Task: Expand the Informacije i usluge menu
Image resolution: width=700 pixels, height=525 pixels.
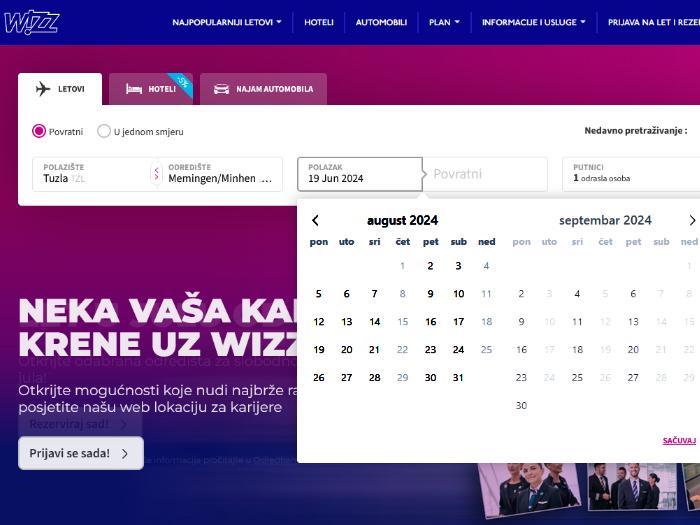Action: tap(534, 22)
